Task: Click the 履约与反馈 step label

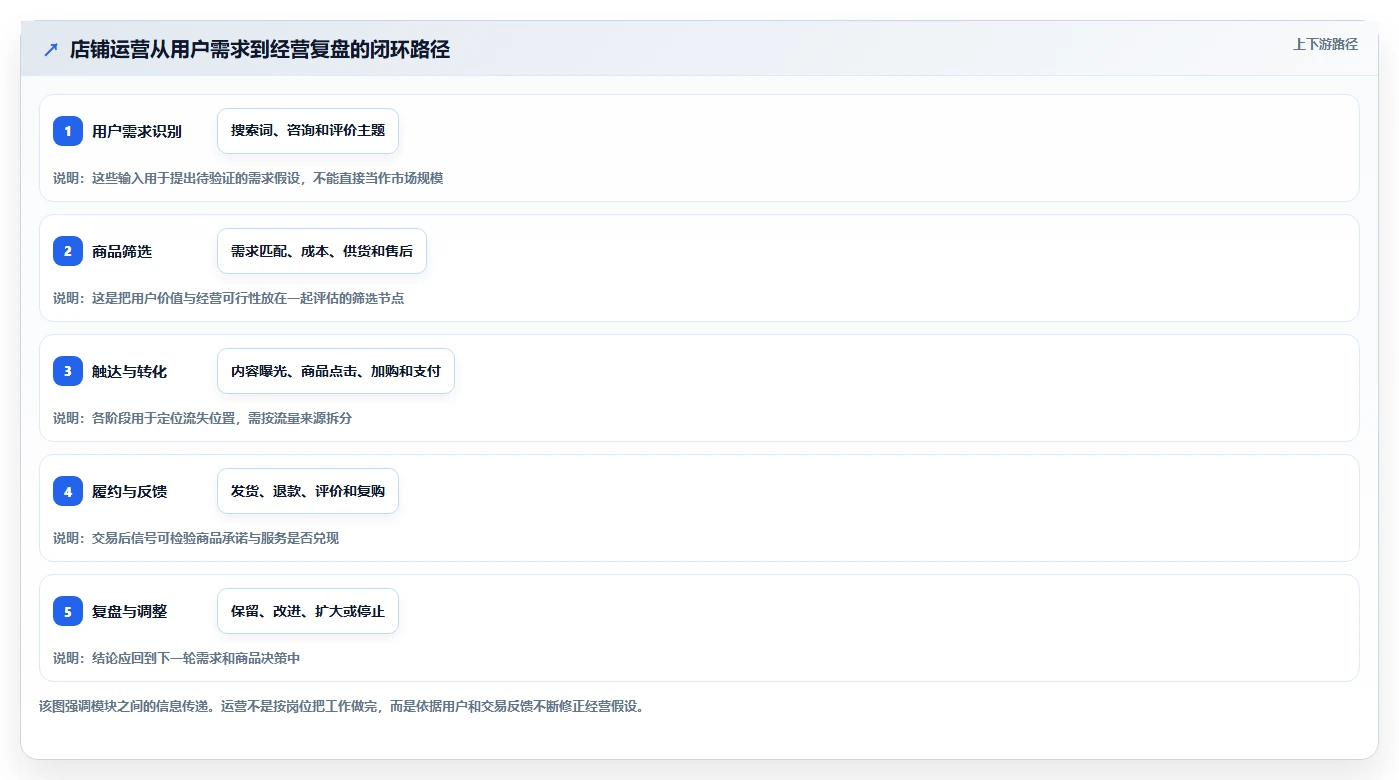Action: point(129,491)
